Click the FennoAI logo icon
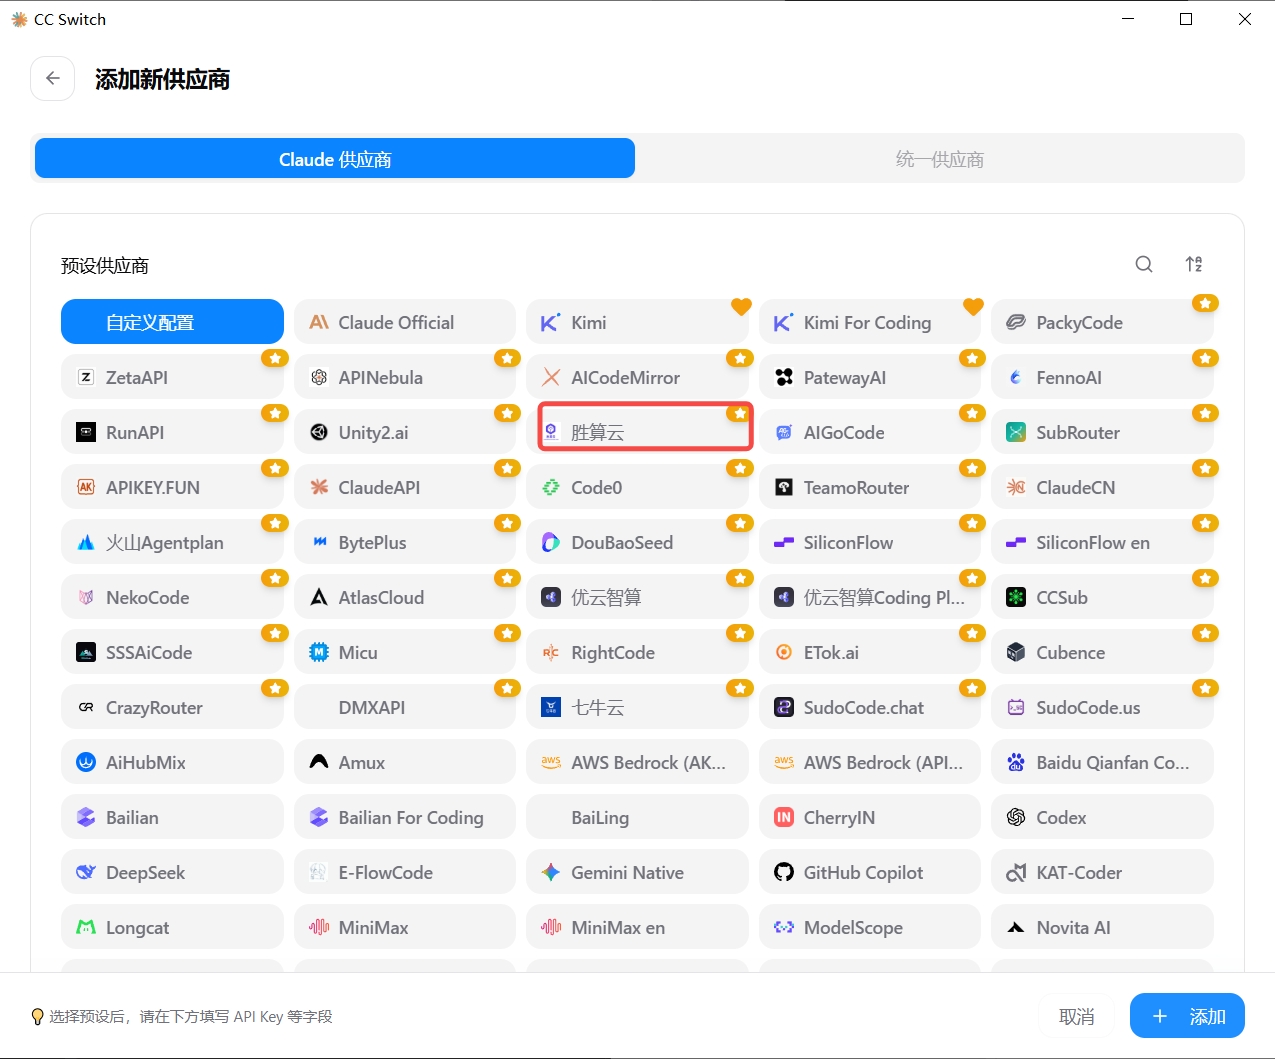Image resolution: width=1275 pixels, height=1059 pixels. (x=1016, y=377)
